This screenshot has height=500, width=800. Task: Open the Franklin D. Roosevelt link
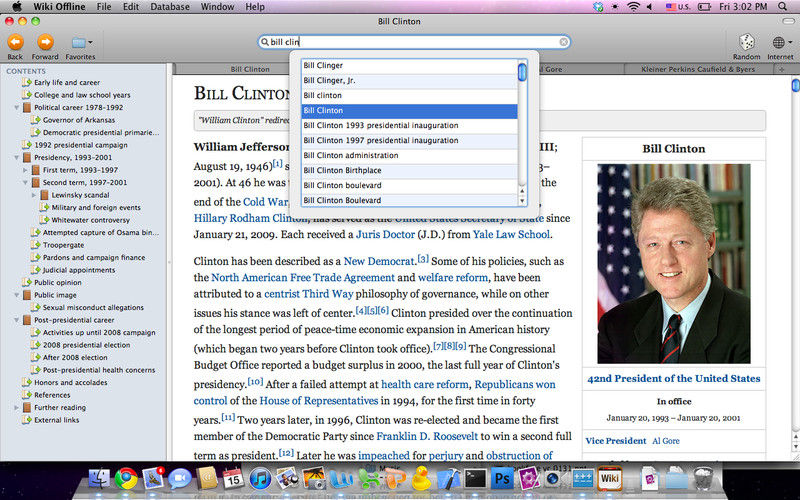coord(427,436)
